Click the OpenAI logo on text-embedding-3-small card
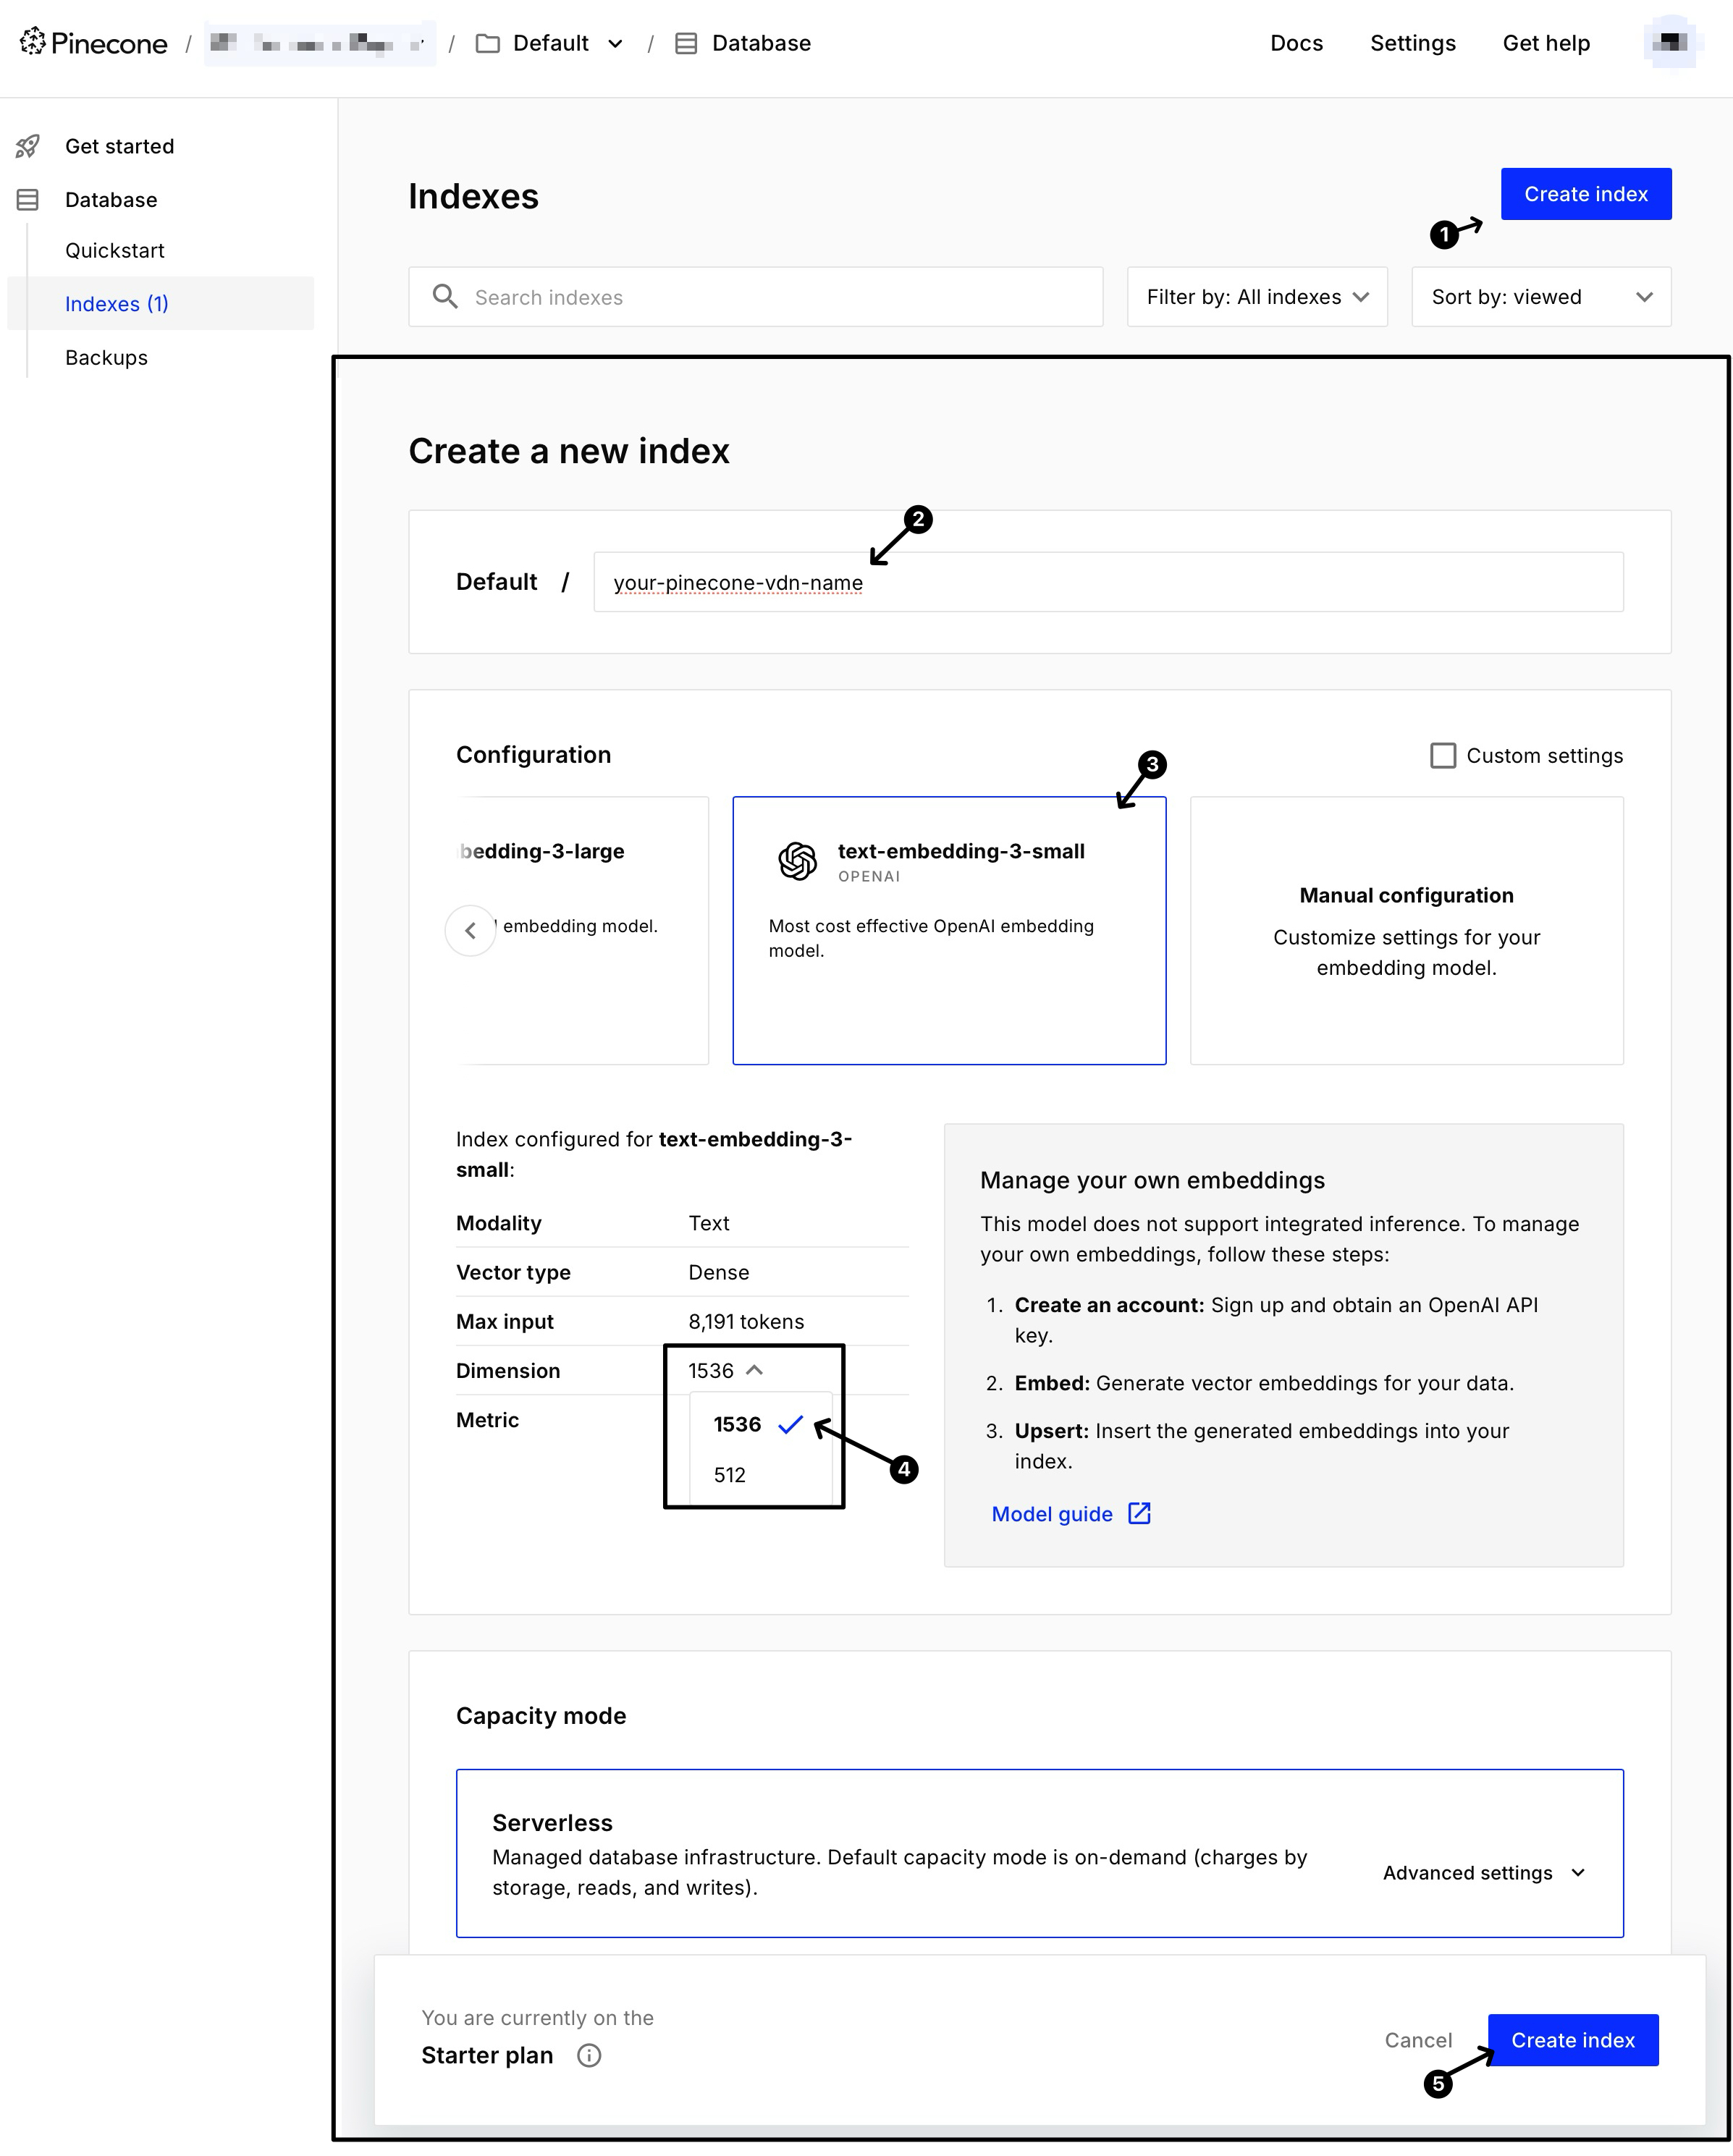 click(x=797, y=861)
